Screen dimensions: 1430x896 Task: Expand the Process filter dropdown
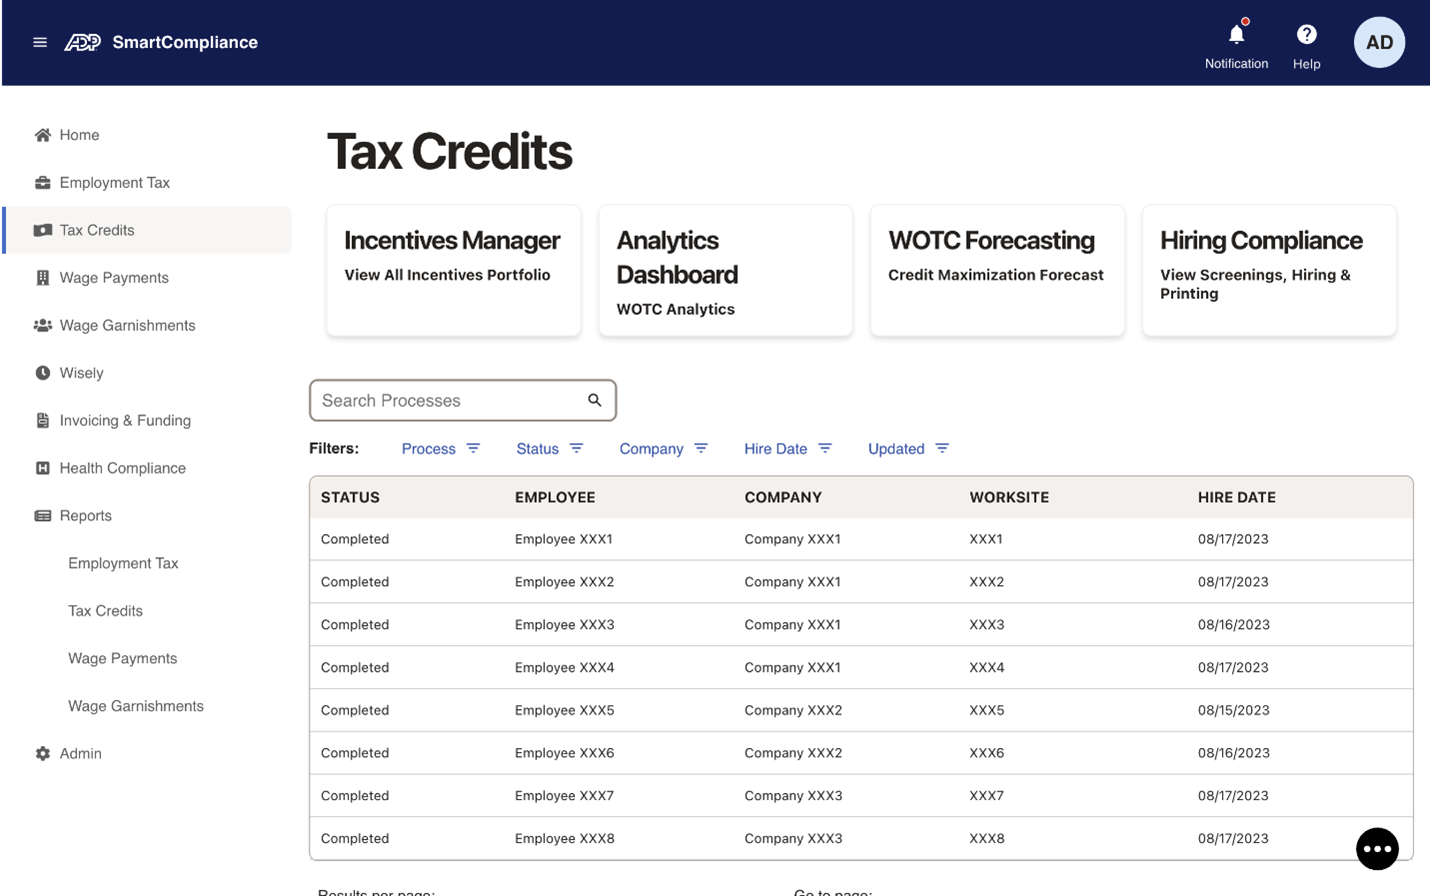(440, 449)
